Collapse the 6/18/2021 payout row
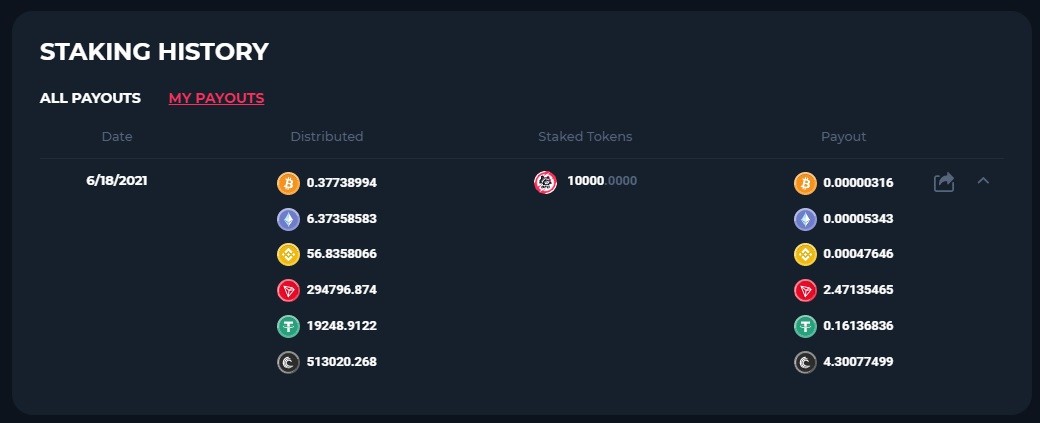The height and width of the screenshot is (423, 1040). 983,180
